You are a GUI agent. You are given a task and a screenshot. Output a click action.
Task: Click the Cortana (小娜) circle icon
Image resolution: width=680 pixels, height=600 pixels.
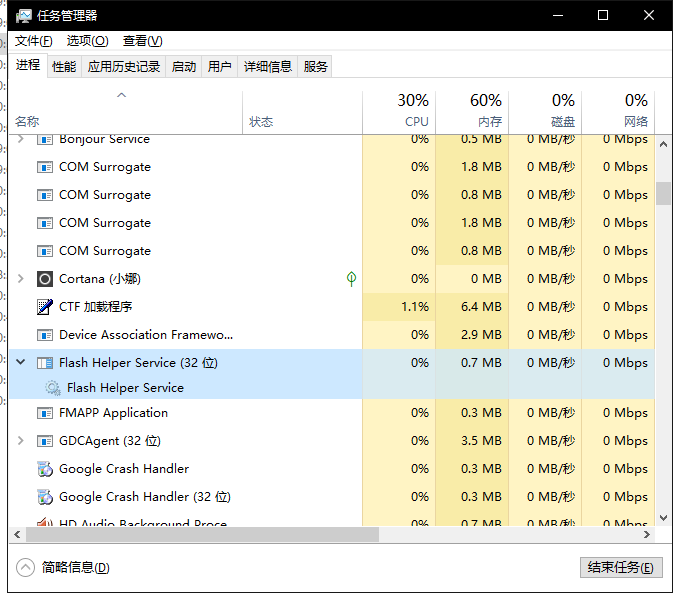coord(45,279)
